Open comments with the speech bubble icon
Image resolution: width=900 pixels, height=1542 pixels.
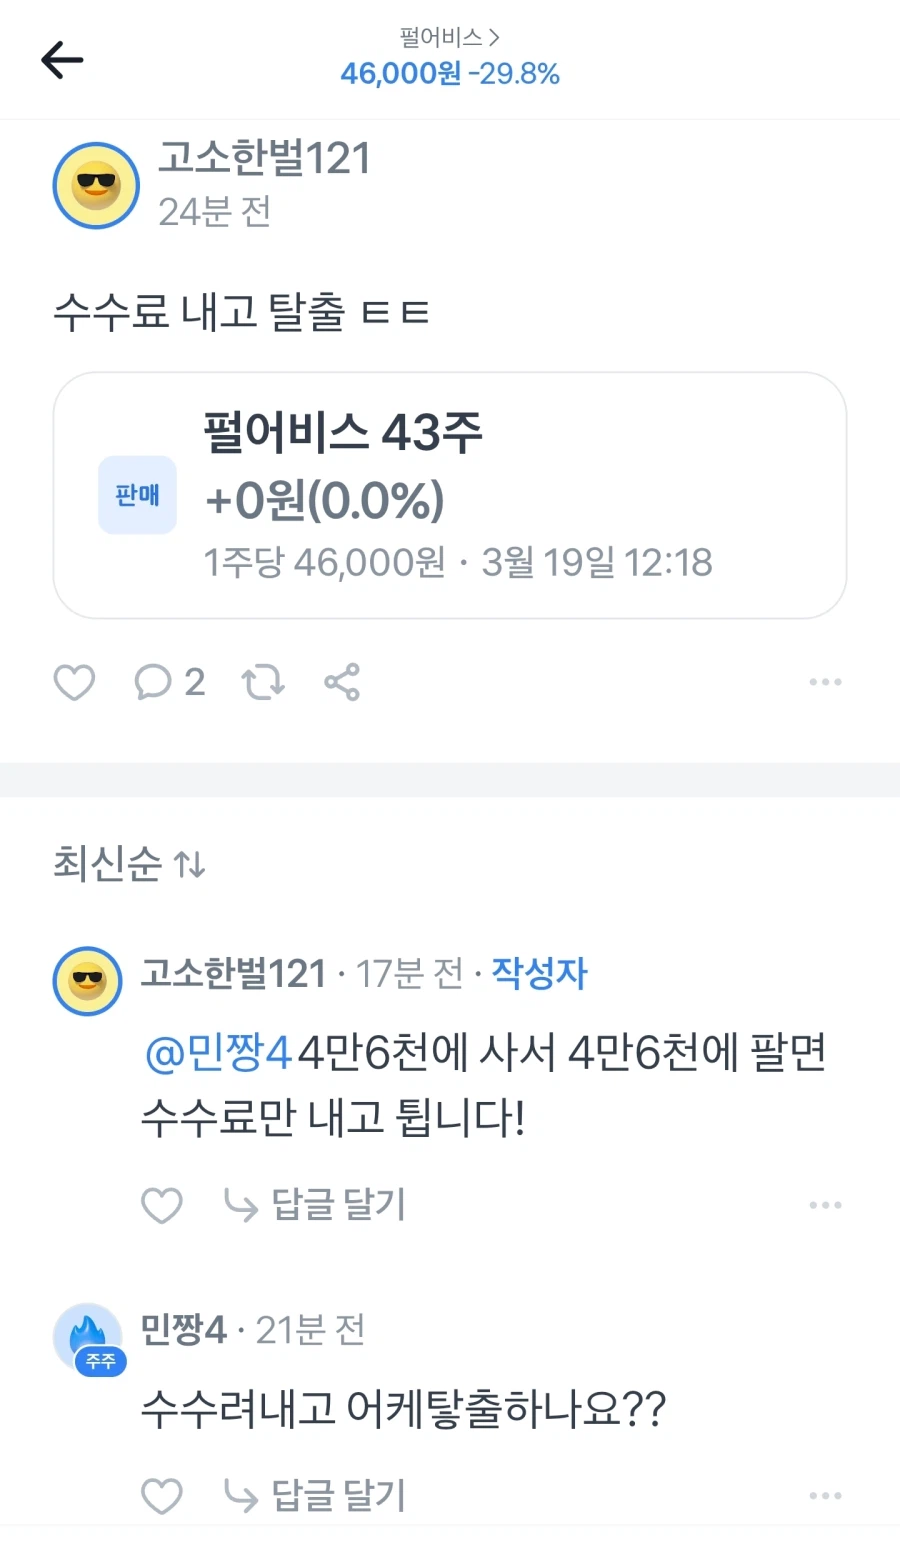153,682
